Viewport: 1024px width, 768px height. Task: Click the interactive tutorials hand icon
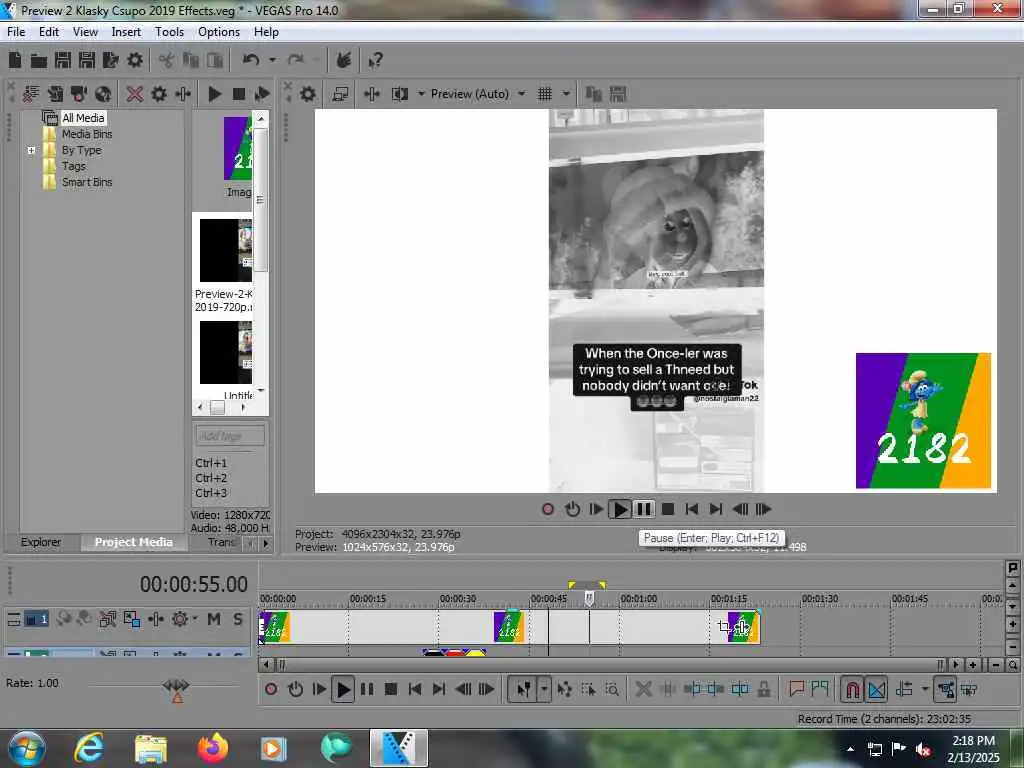[344, 61]
